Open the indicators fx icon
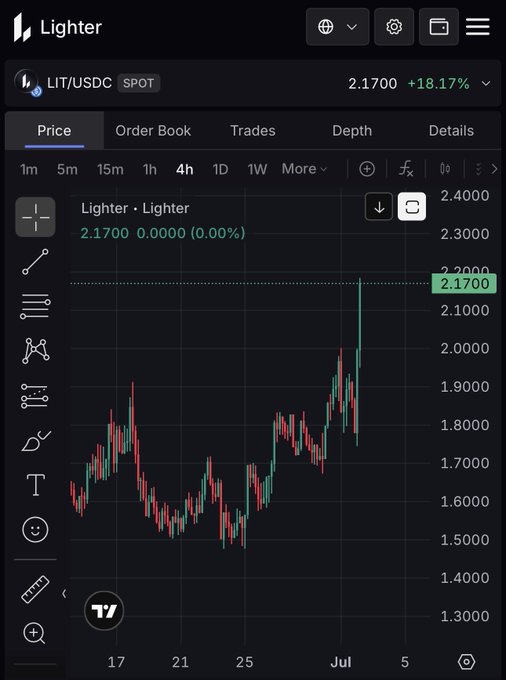Viewport: 506px width, 680px height. (x=406, y=169)
